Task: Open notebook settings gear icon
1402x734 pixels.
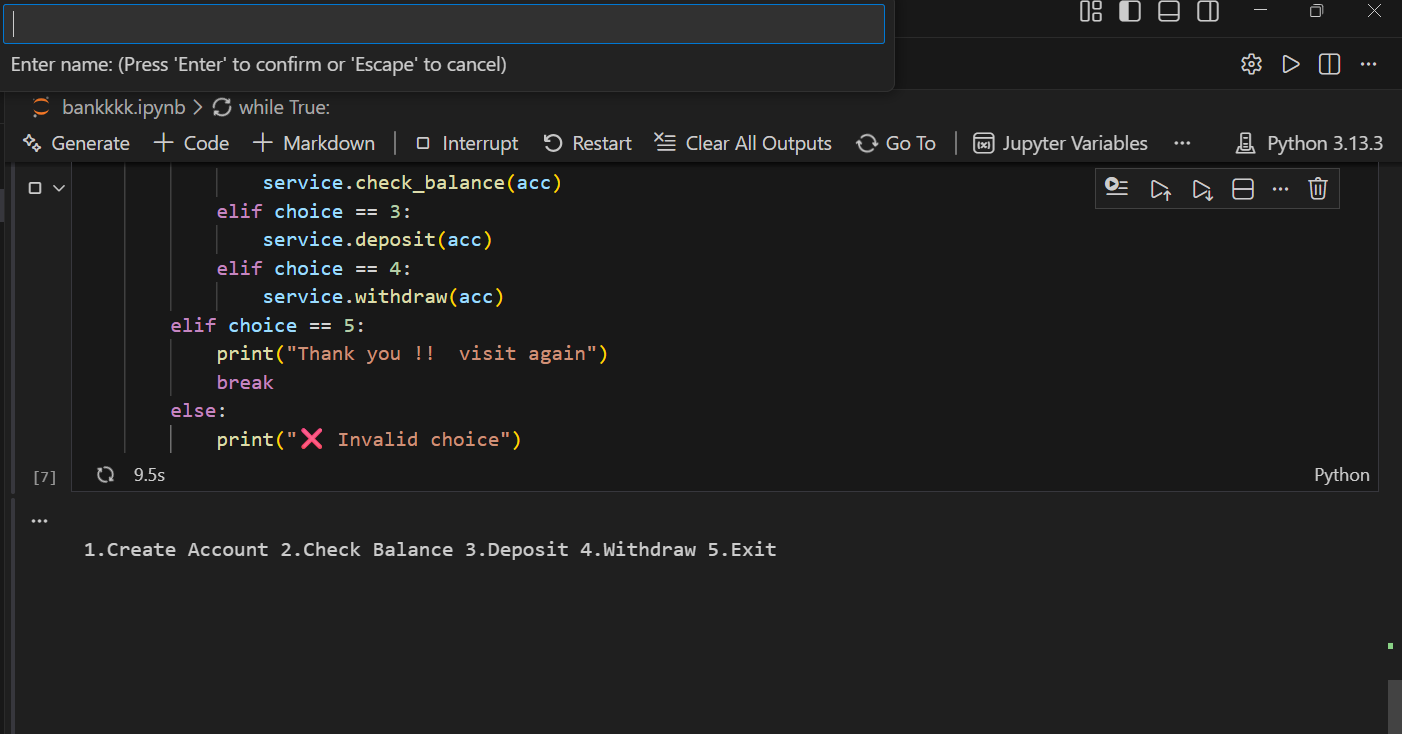Action: 1251,64
